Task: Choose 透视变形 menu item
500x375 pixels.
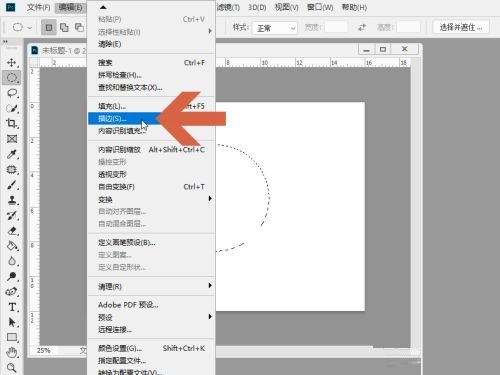Action: [x=151, y=174]
